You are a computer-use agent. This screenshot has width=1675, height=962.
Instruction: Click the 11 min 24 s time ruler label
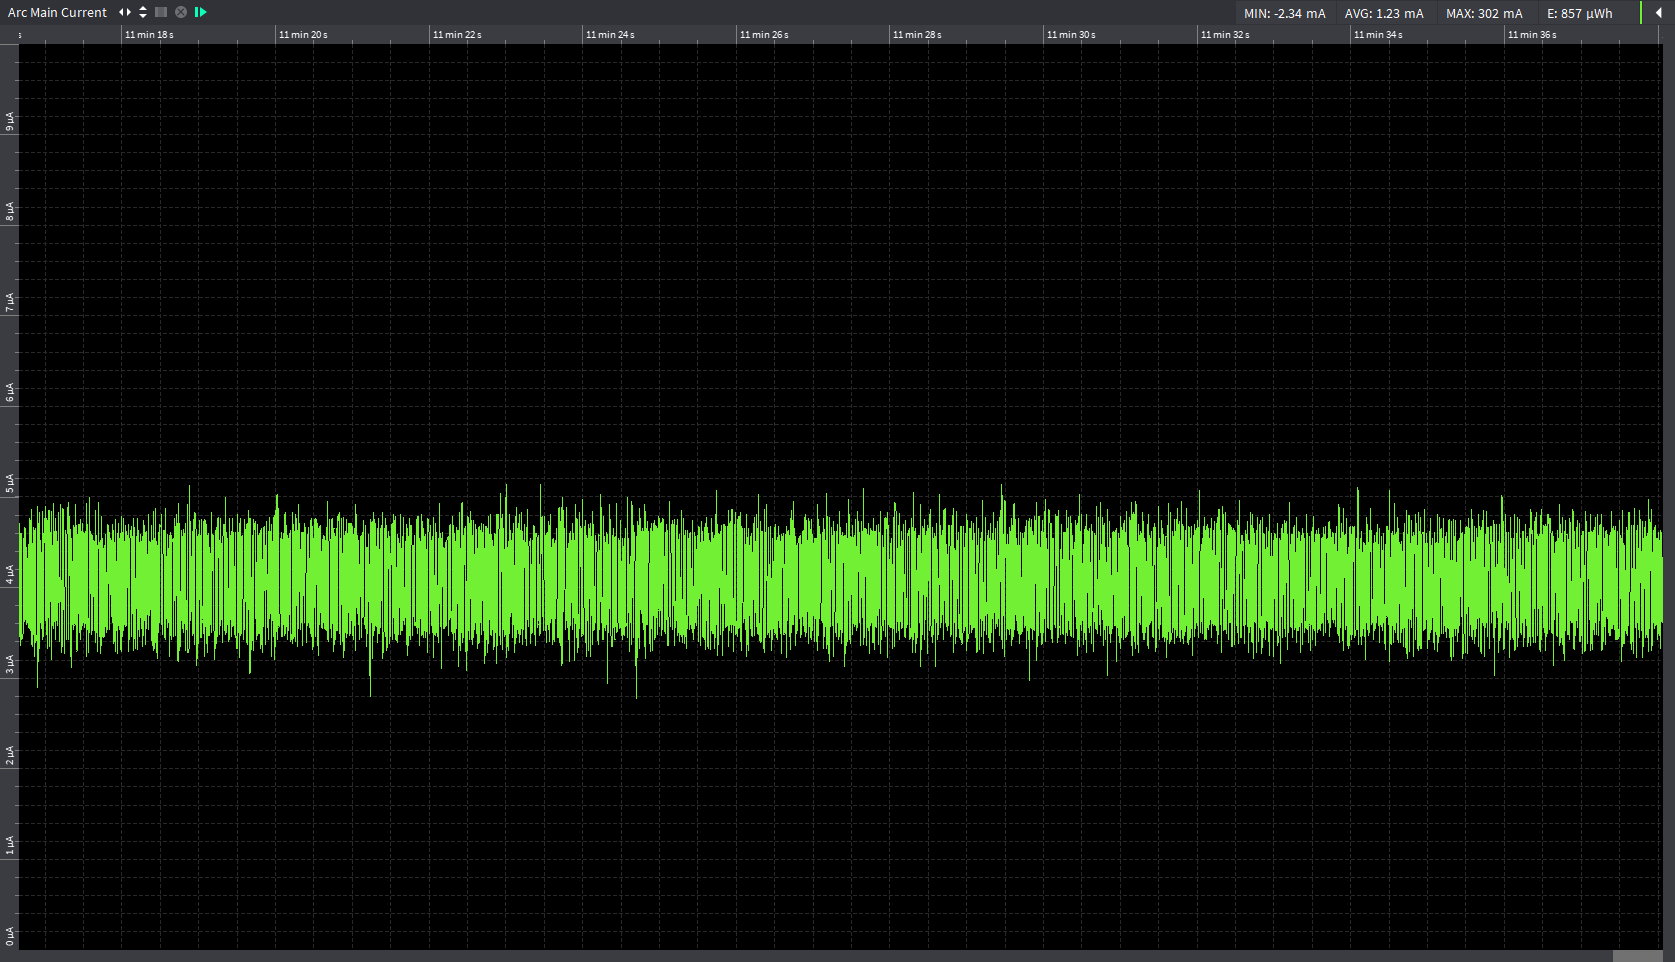click(610, 35)
